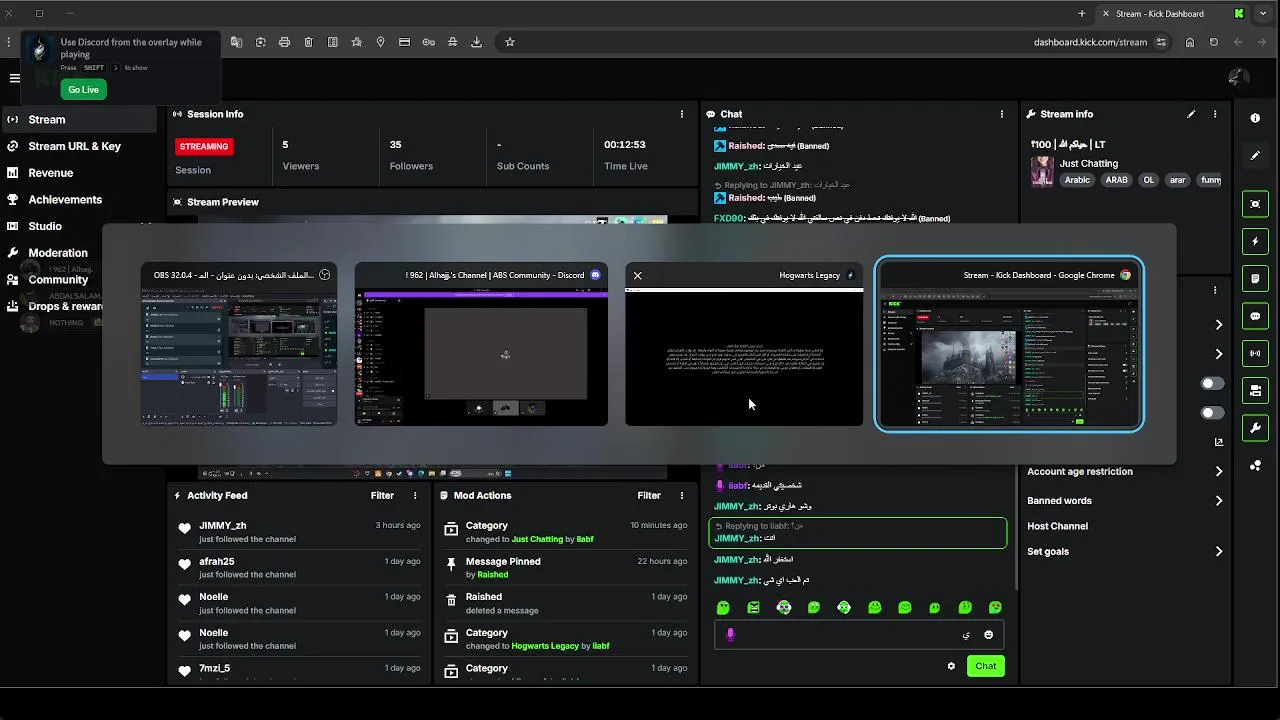
Task: Click the location pin icon in browser toolbar
Action: [x=380, y=42]
